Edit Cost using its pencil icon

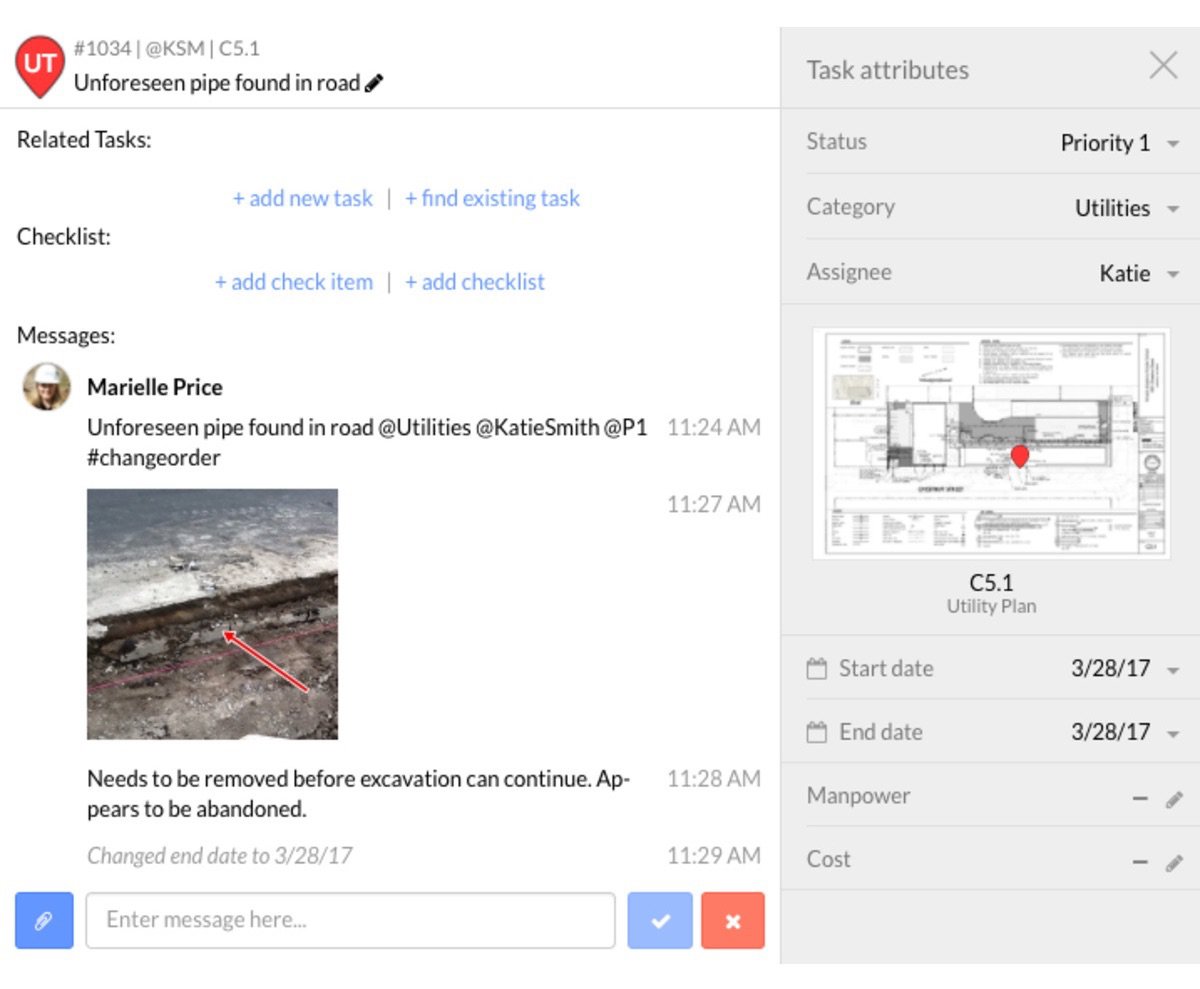click(x=1174, y=862)
